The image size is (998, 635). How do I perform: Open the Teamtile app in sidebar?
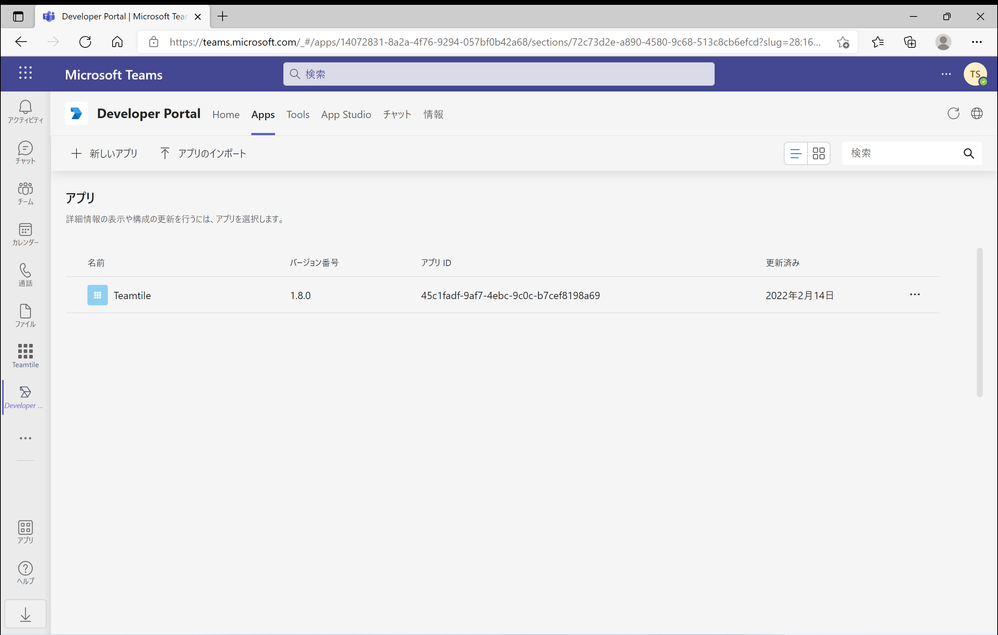click(x=25, y=356)
